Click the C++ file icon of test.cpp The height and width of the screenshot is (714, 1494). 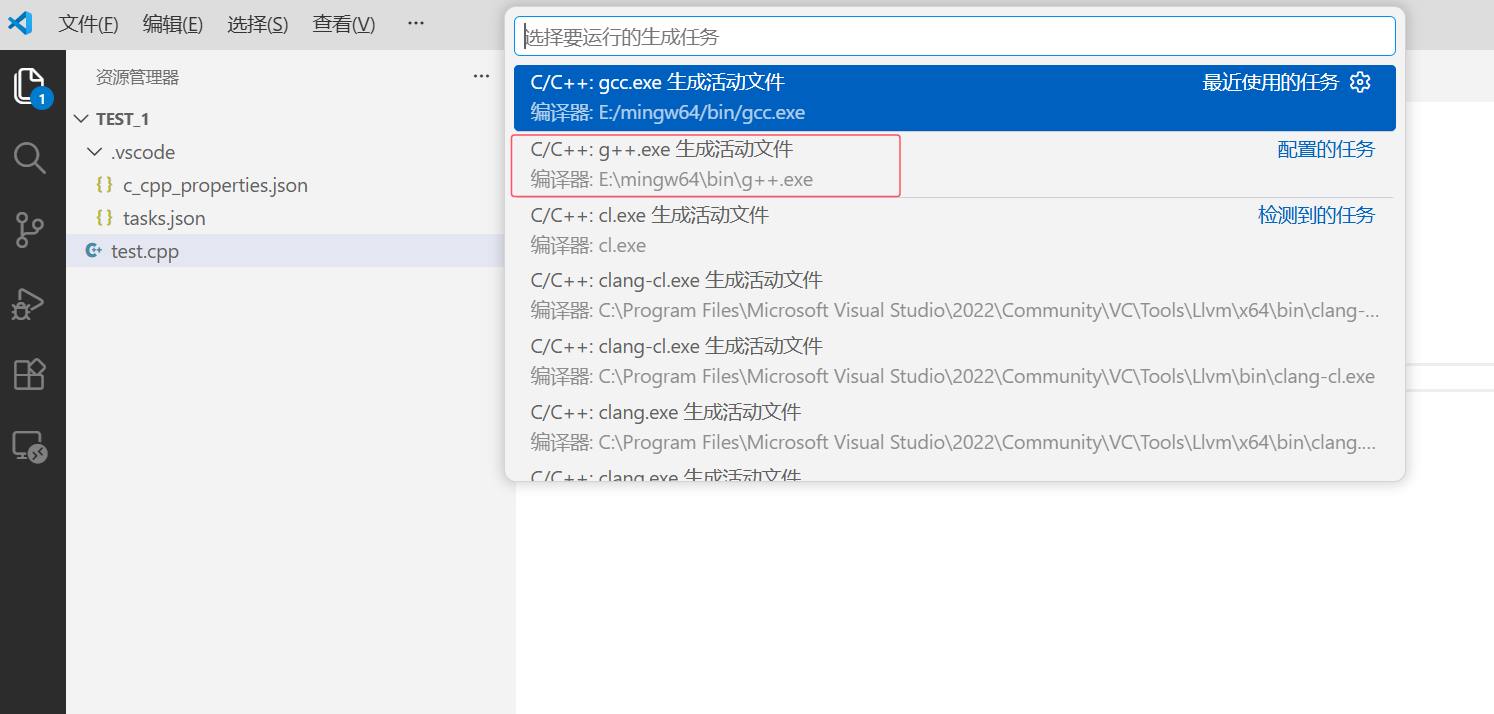pos(94,251)
